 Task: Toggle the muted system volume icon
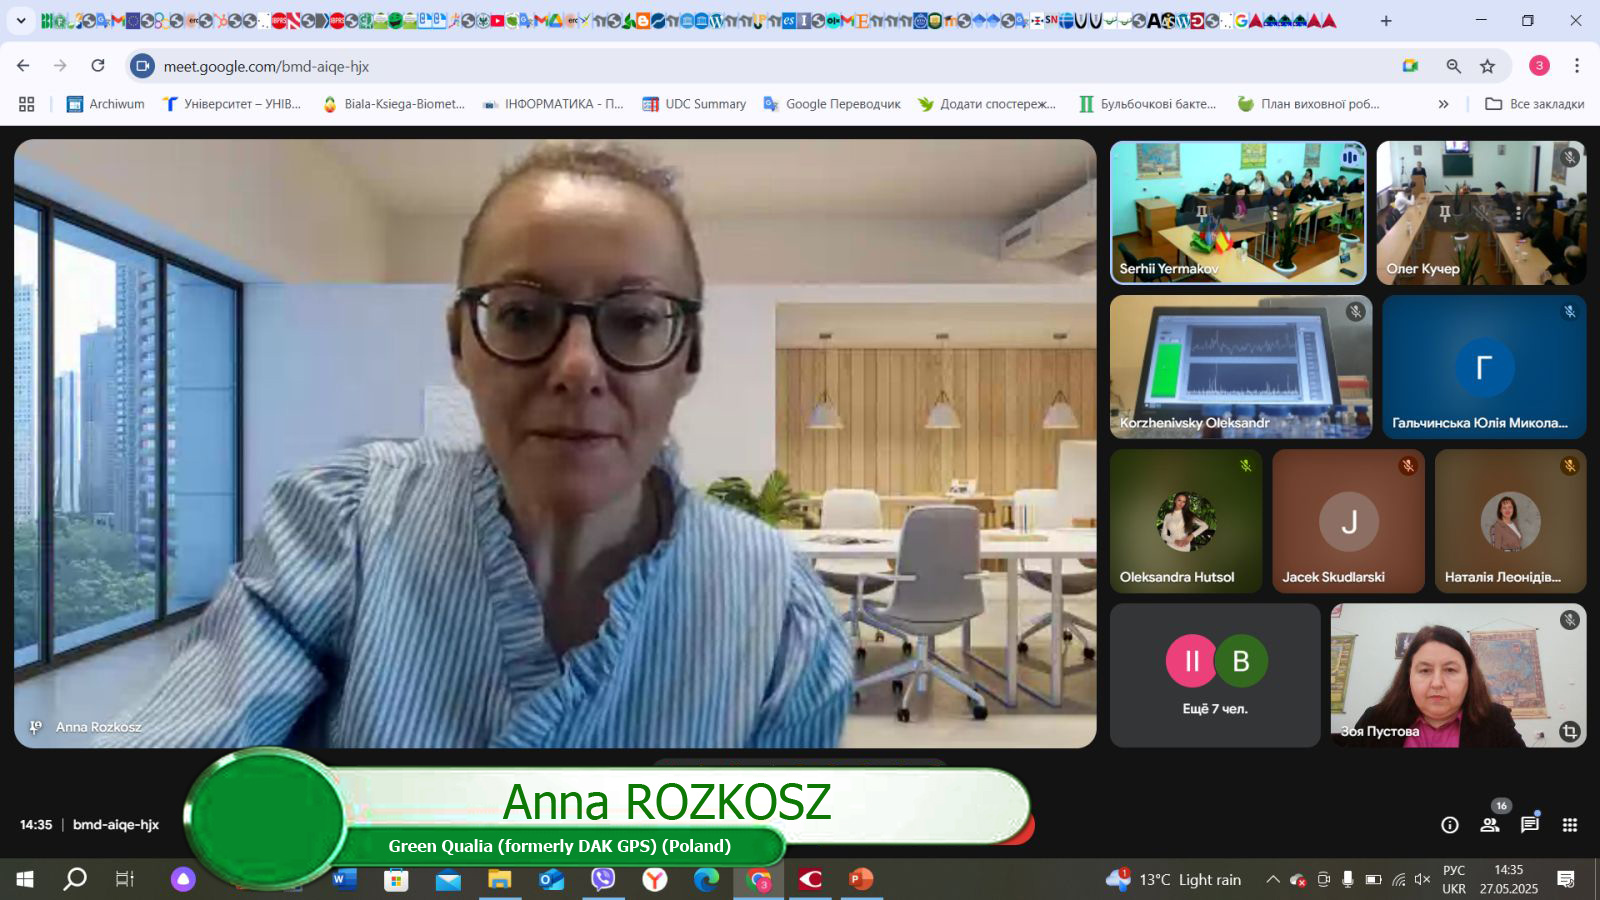pos(1422,880)
